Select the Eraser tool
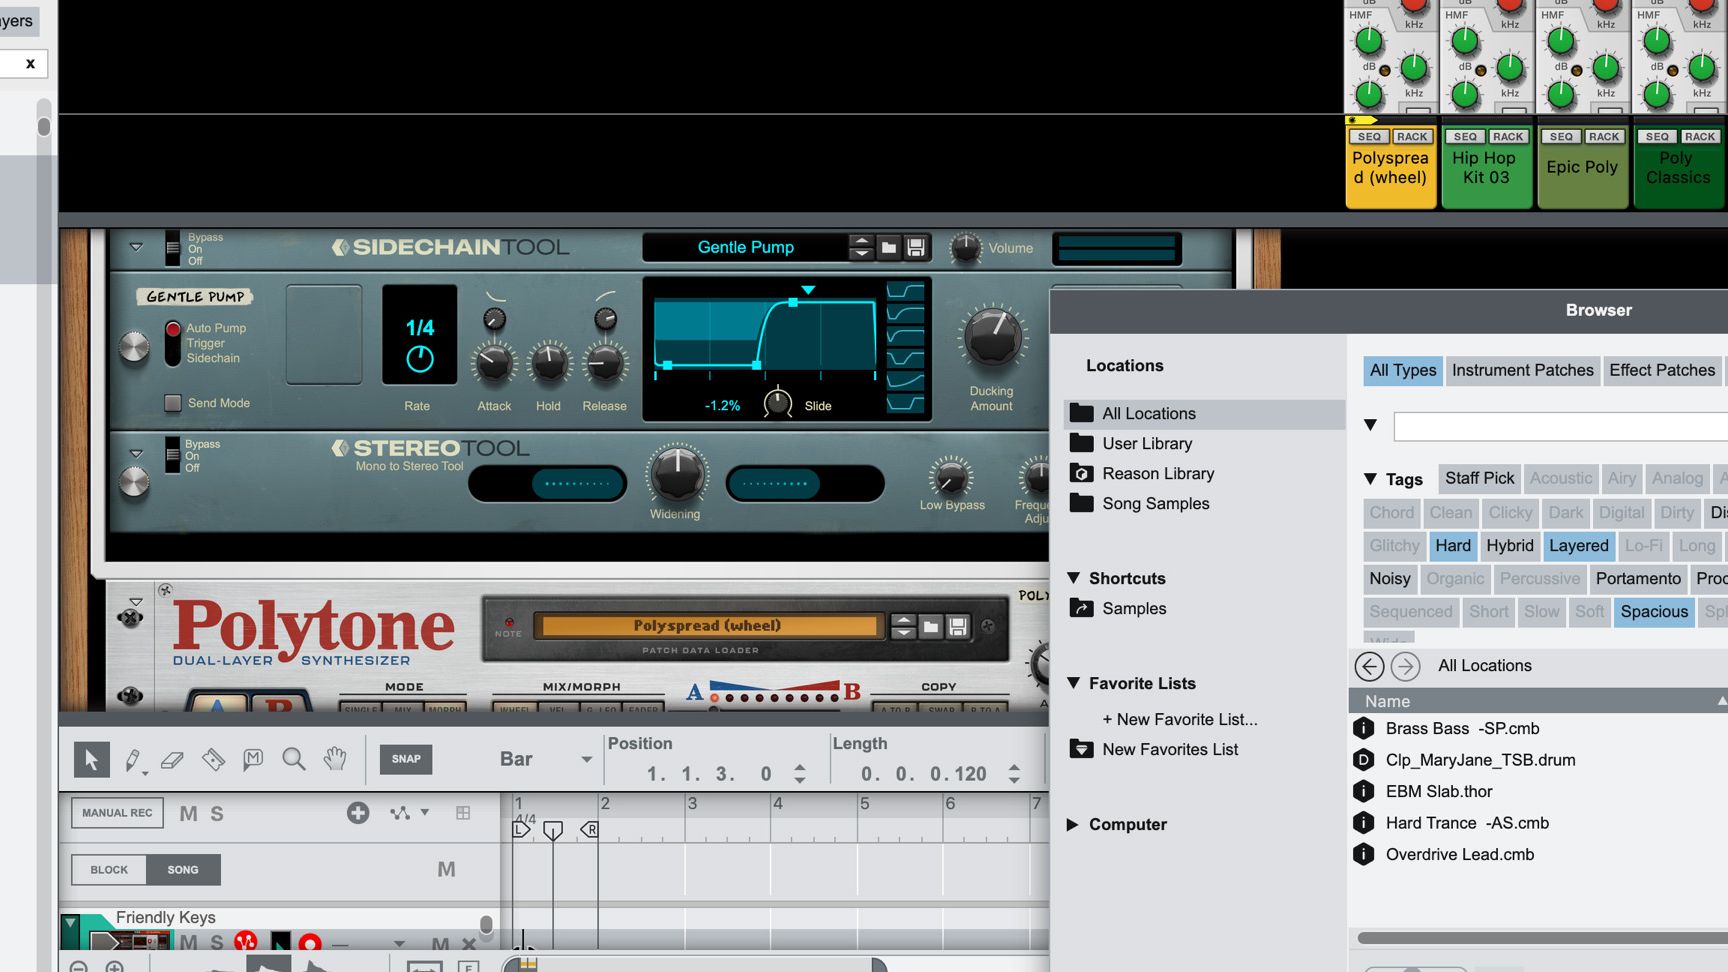 click(172, 760)
